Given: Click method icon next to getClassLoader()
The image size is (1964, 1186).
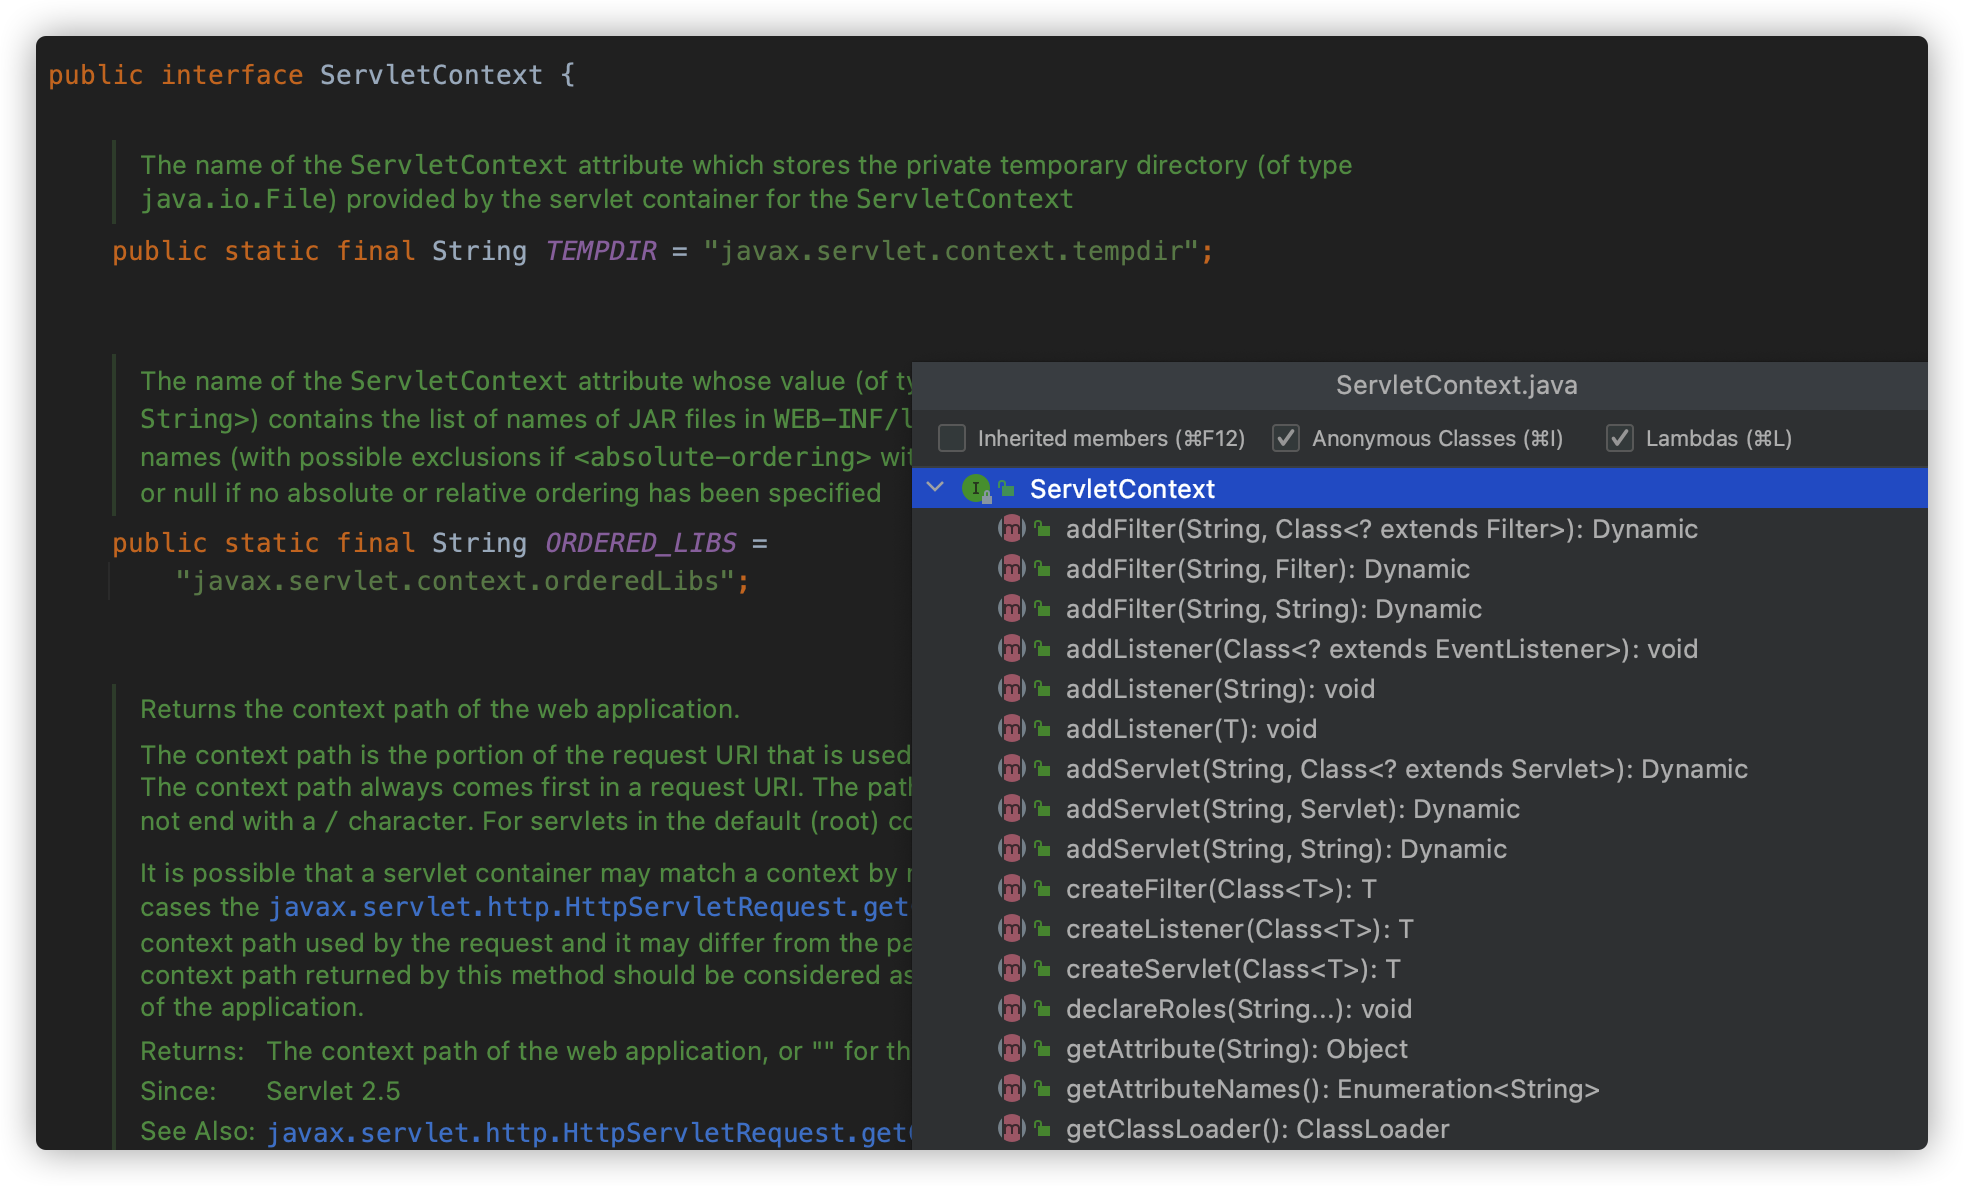Looking at the screenshot, I should [1012, 1129].
